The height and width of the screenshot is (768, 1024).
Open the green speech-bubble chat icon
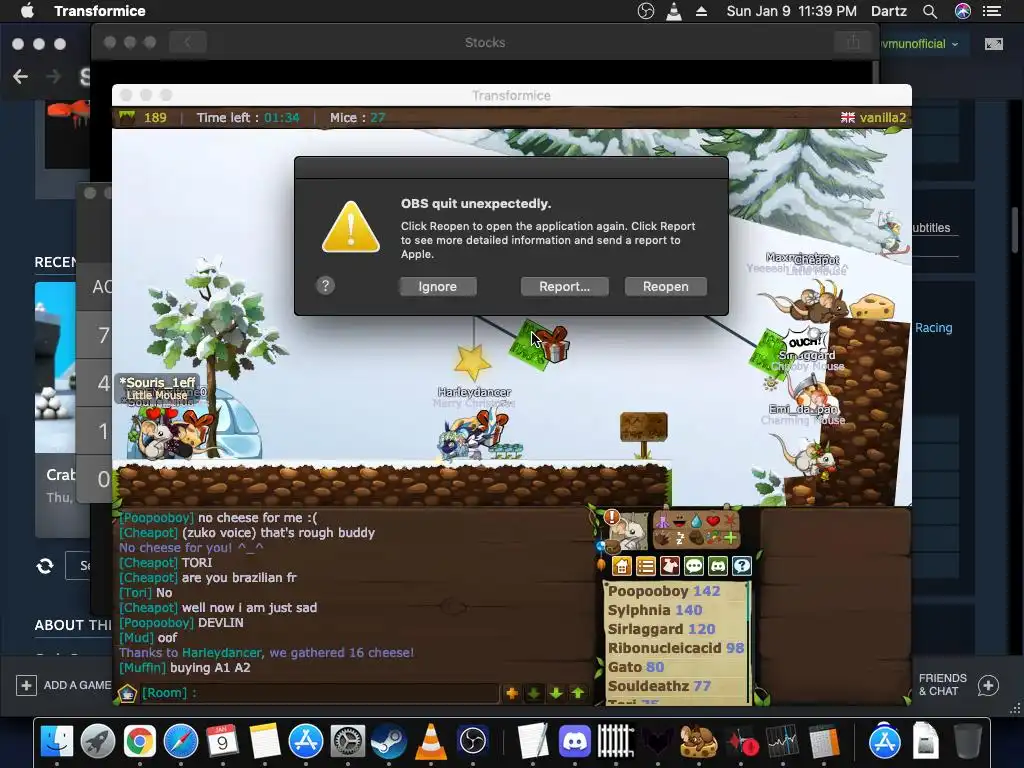[x=694, y=566]
